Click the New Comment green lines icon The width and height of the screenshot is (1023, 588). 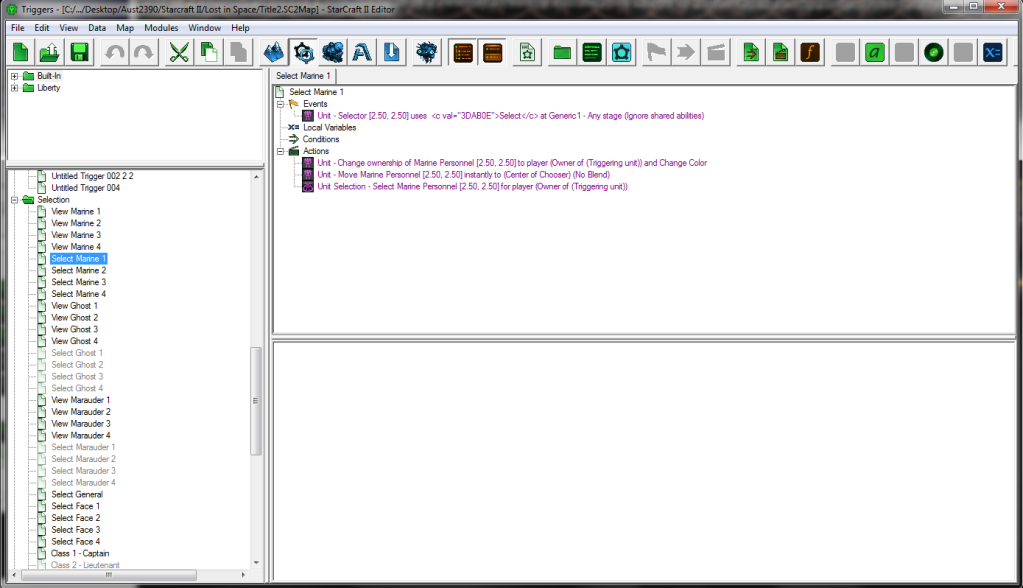coord(592,52)
